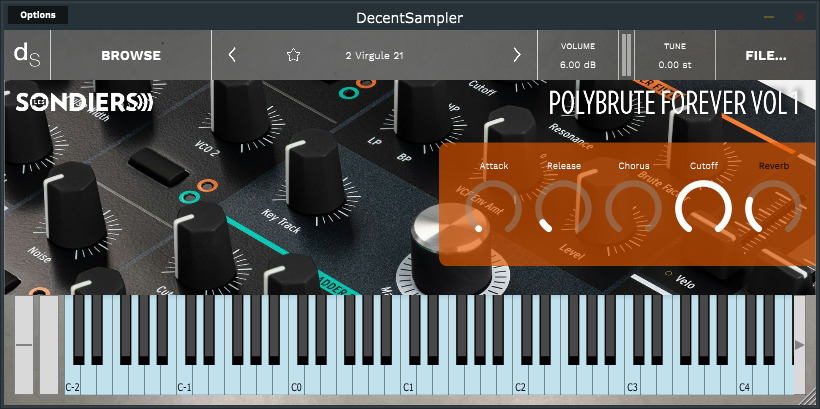Image resolution: width=820 pixels, height=409 pixels.
Task: Click the Release knob
Action: tap(563, 208)
